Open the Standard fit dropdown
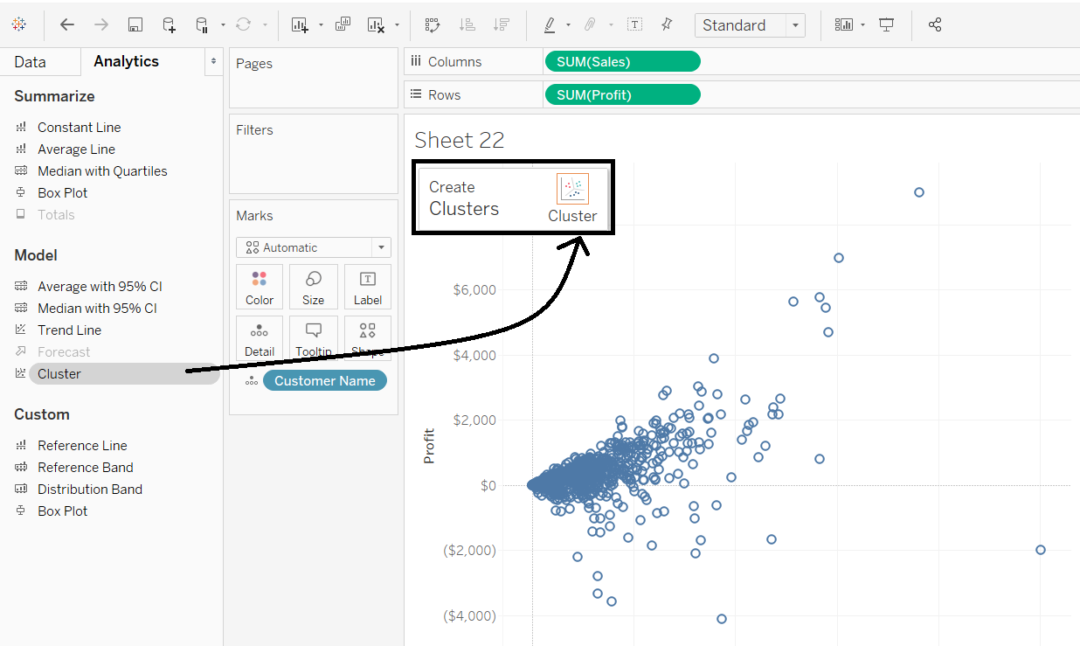 click(795, 24)
